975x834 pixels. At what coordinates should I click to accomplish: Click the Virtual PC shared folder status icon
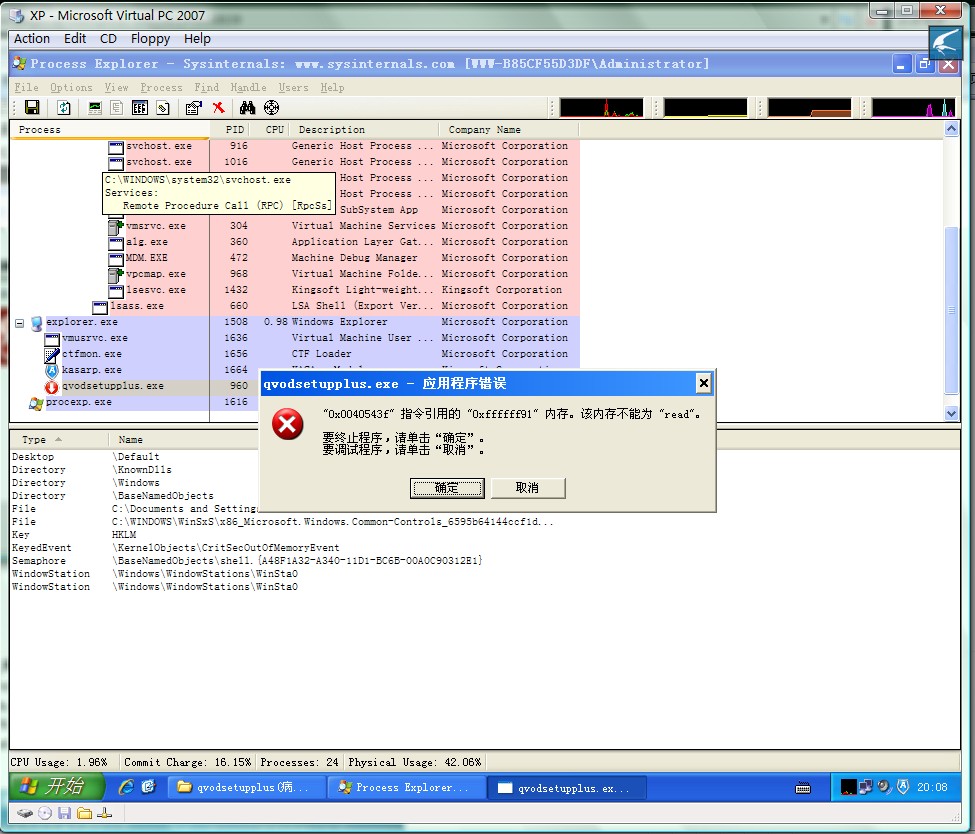click(x=85, y=813)
